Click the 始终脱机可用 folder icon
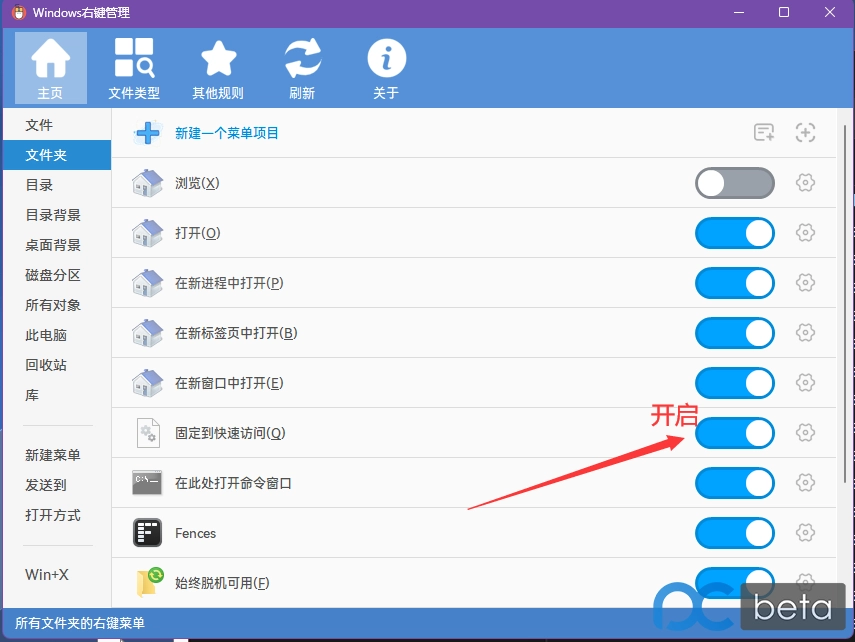This screenshot has width=855, height=642. click(x=146, y=583)
